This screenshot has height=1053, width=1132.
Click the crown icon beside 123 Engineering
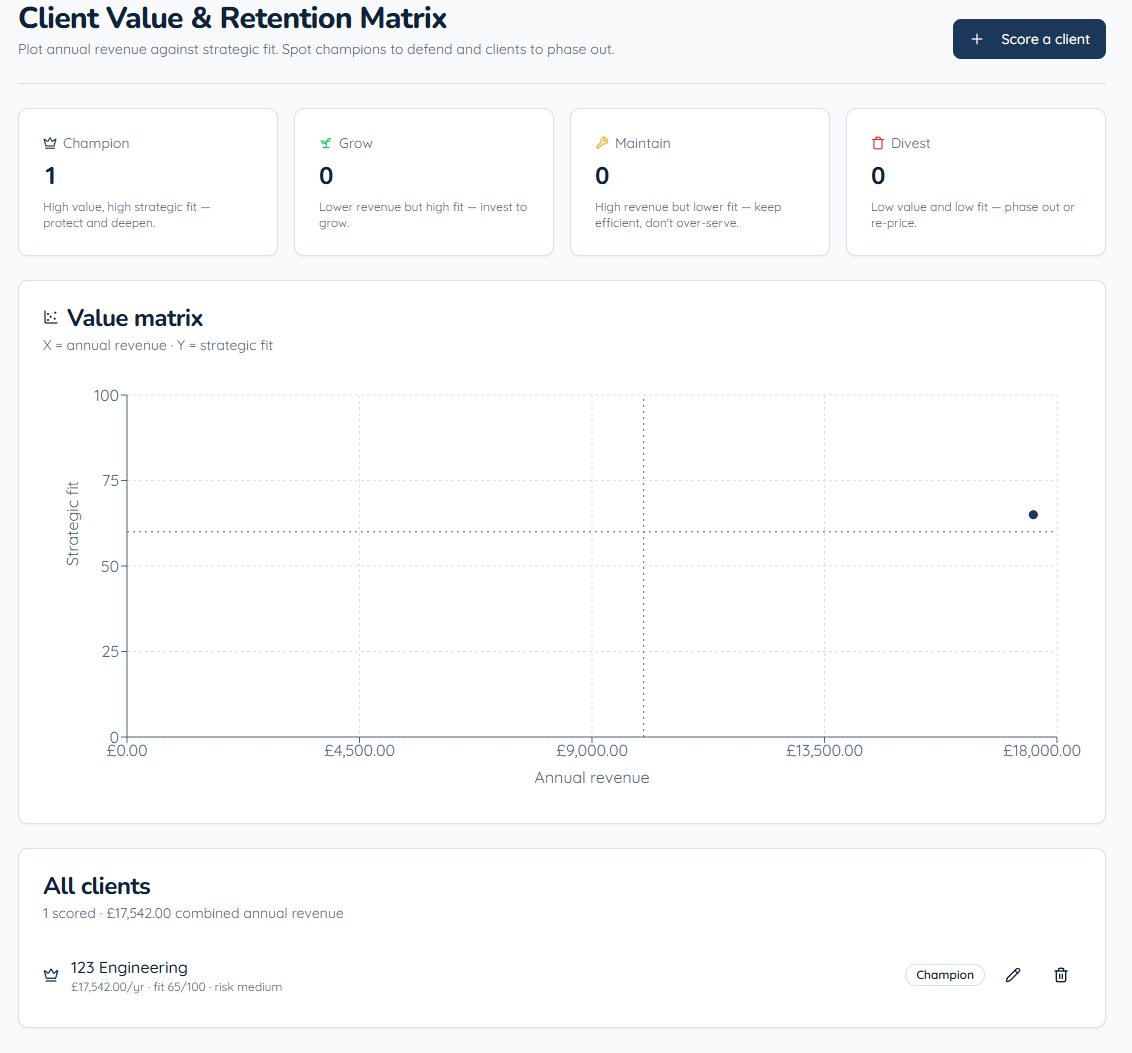point(51,975)
